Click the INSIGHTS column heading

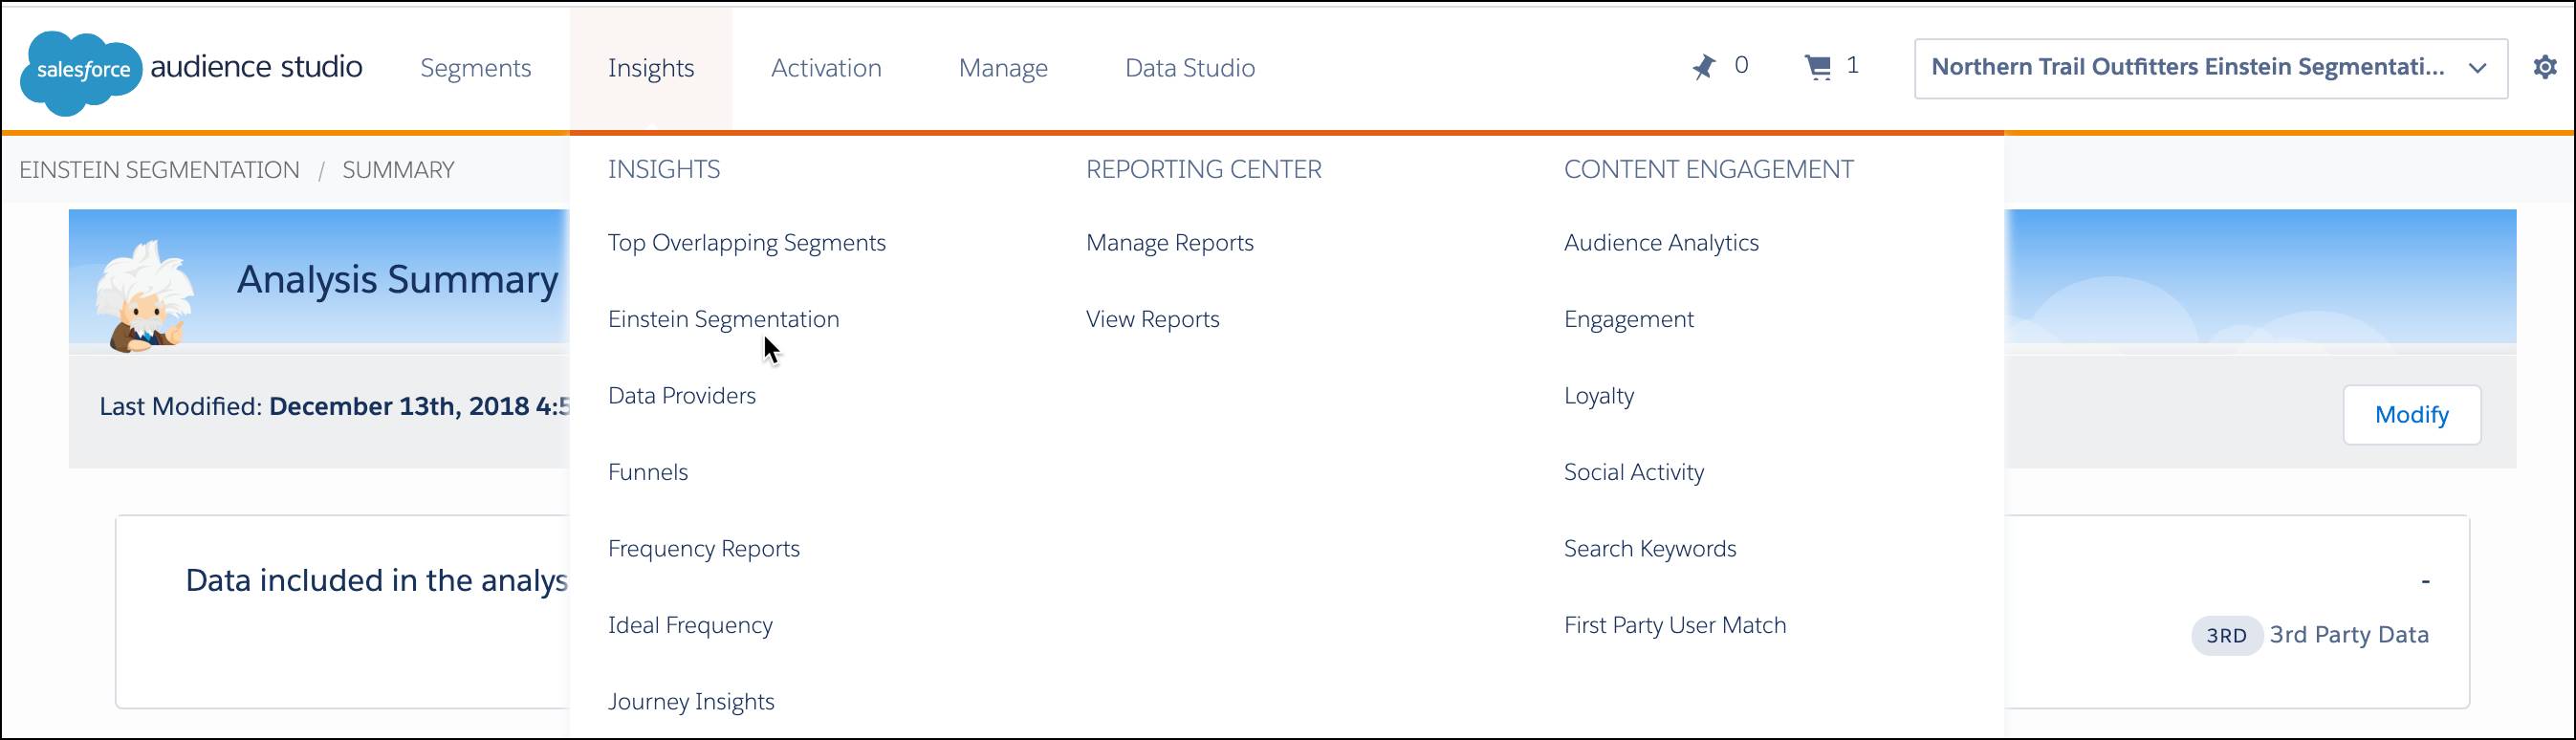click(x=663, y=169)
